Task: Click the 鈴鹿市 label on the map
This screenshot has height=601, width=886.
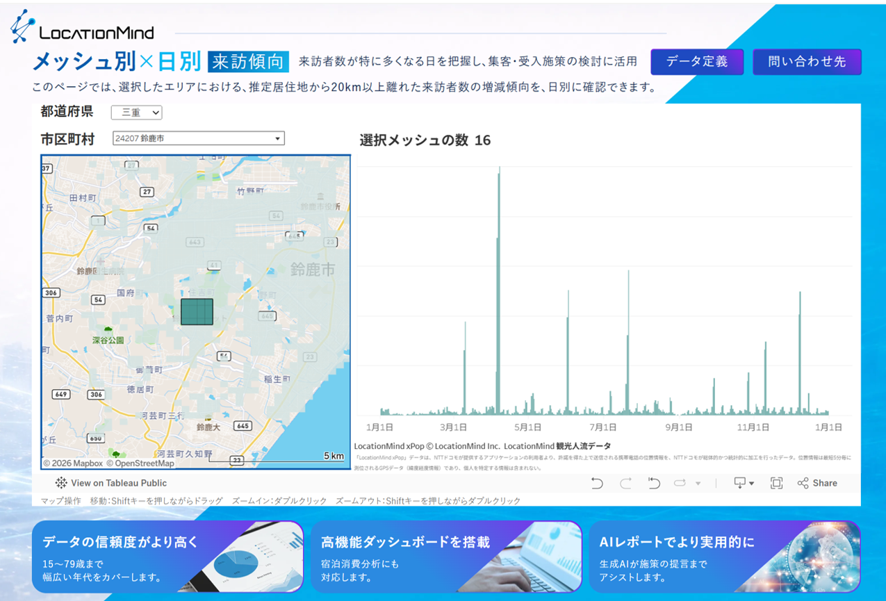Action: (312, 269)
